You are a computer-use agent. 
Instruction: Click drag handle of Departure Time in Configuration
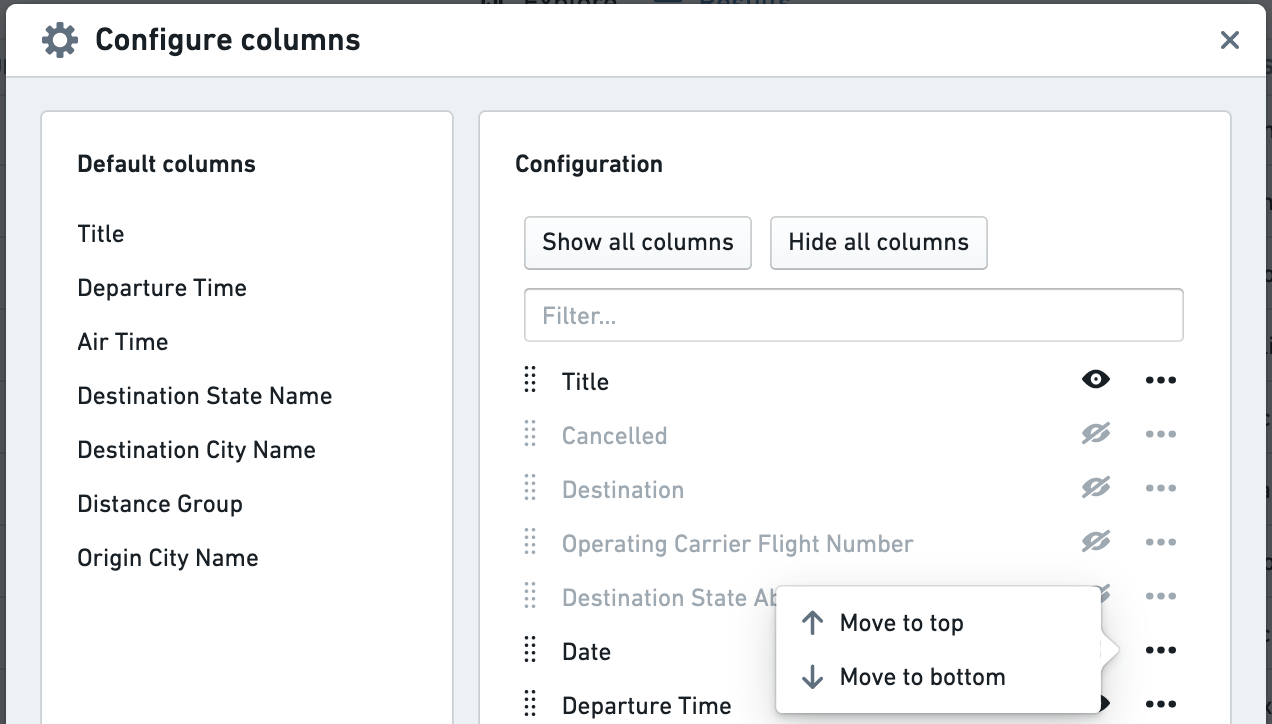[x=530, y=704]
